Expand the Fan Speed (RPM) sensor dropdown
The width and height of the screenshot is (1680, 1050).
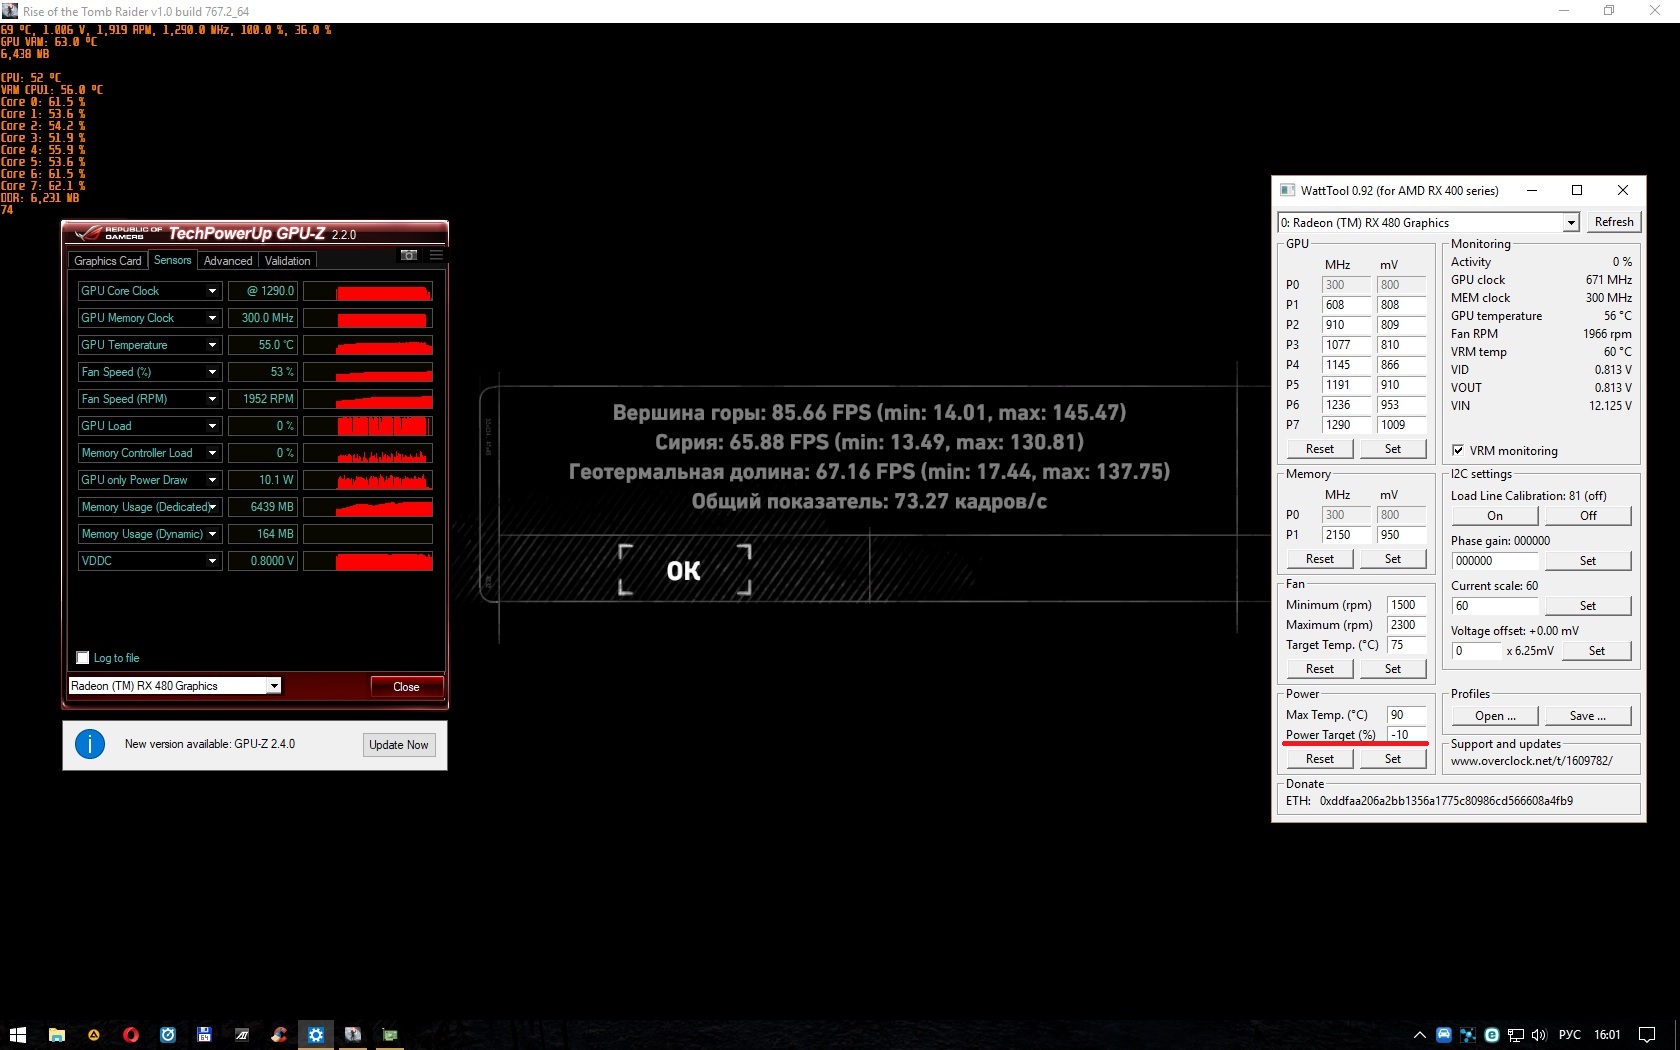[212, 399]
